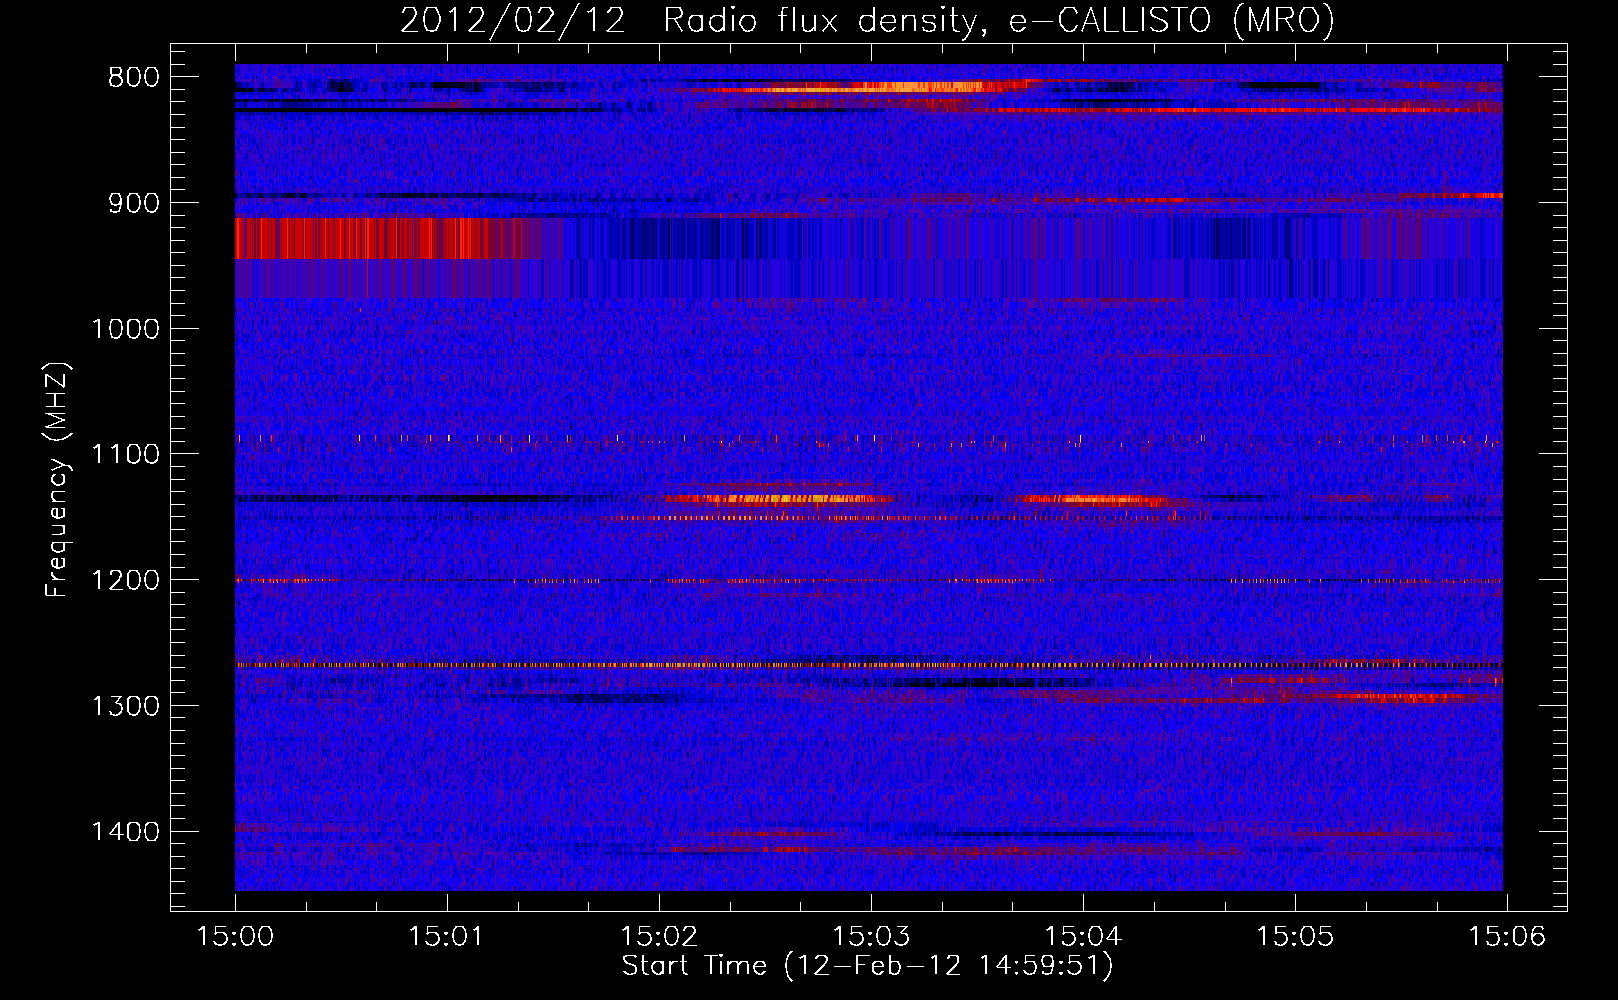Click the 15:01 time tick label

[x=448, y=937]
